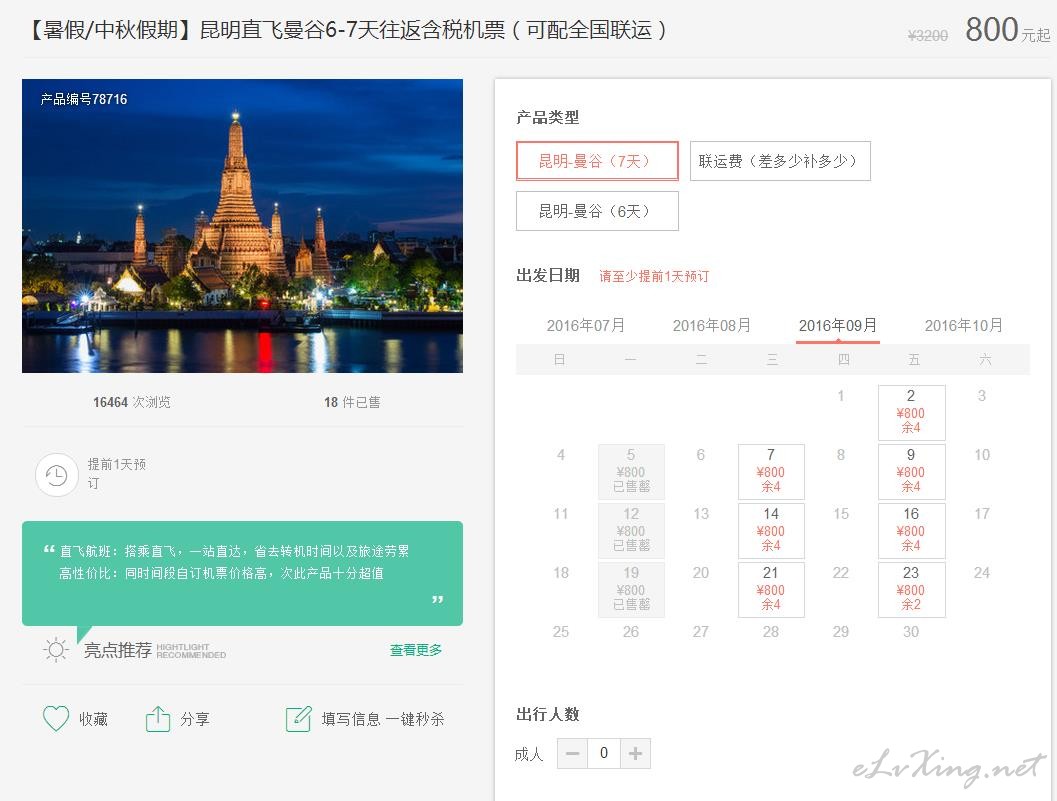Click the strikethrough ¥3200 original price
Screen dimensions: 1057x801
pyautogui.click(x=928, y=36)
